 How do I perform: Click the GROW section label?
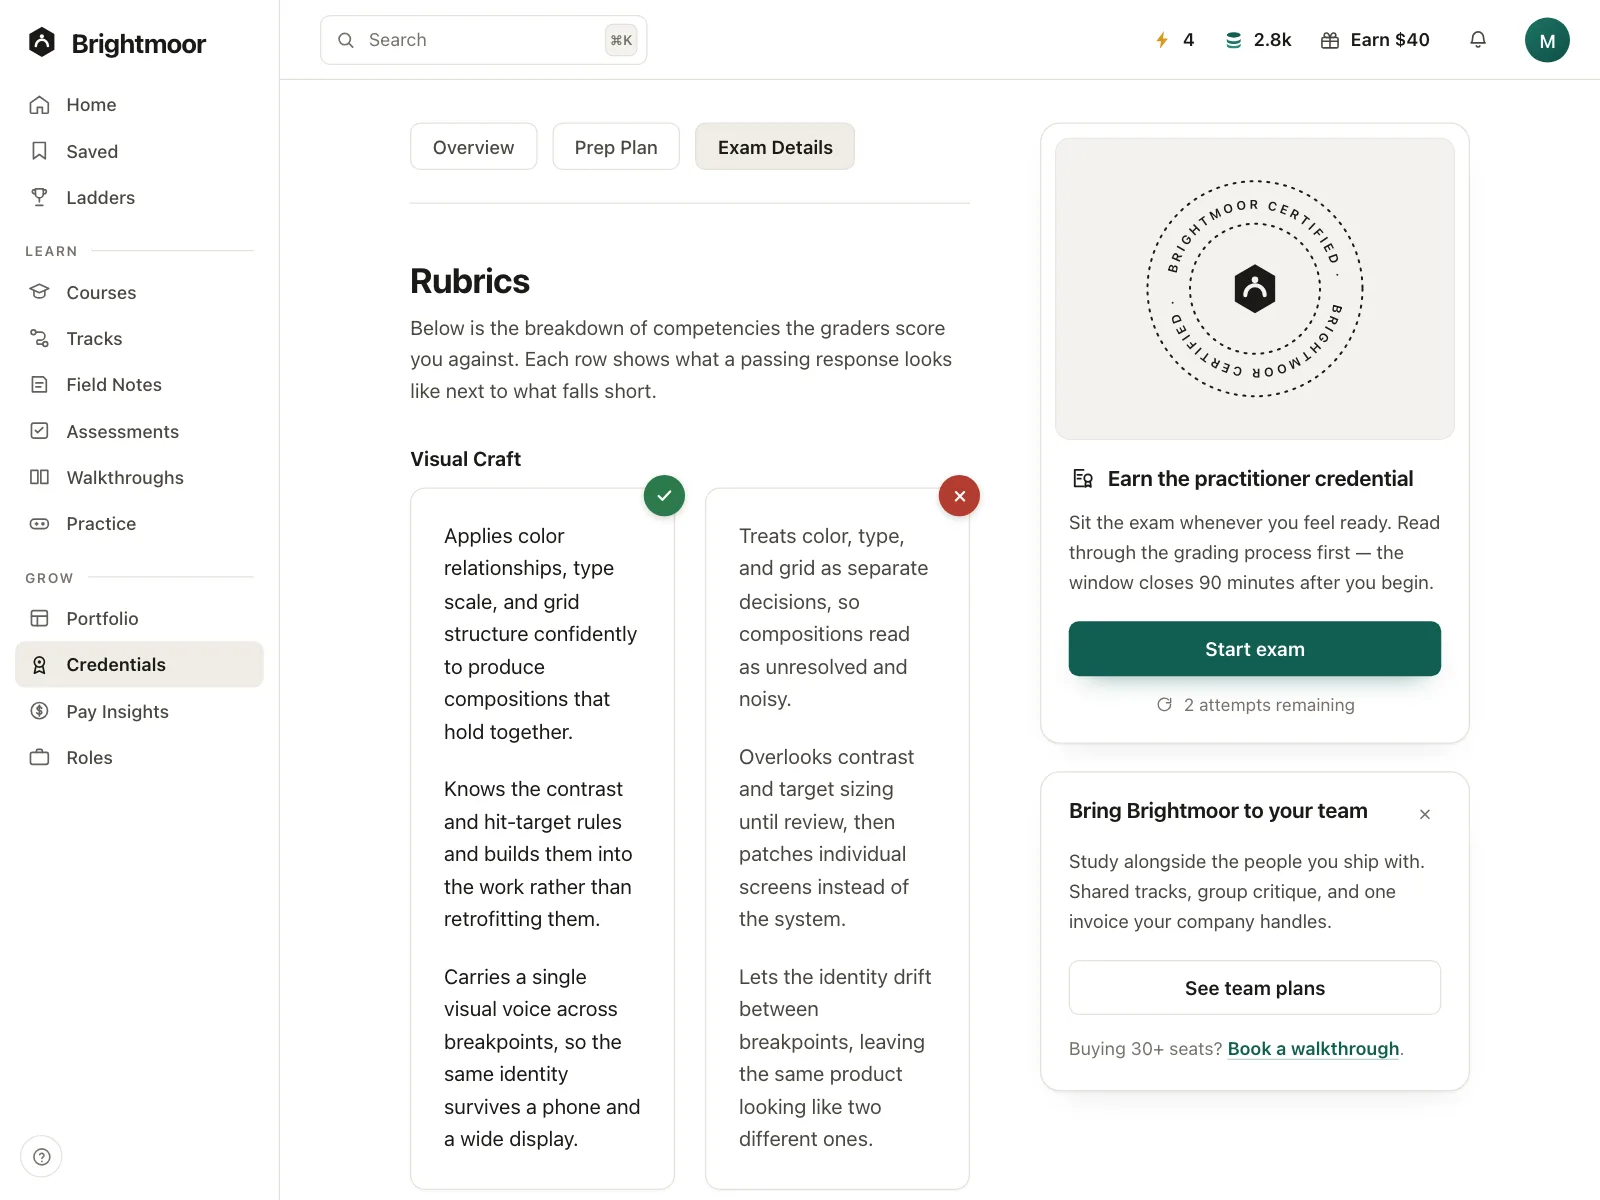(49, 578)
